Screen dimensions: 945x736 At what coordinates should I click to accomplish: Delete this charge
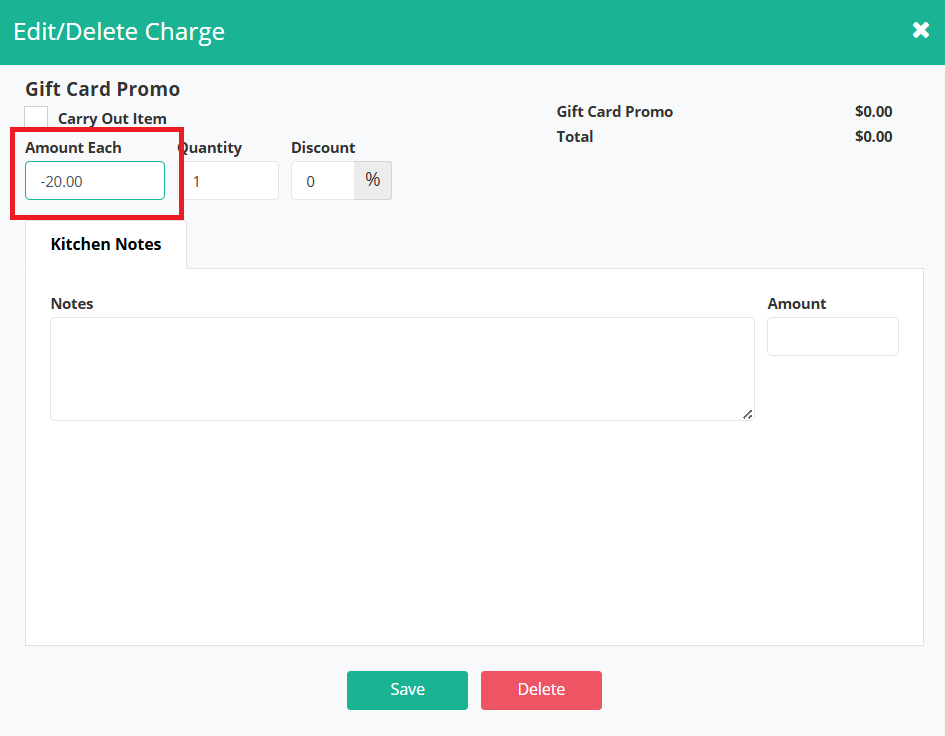[541, 690]
